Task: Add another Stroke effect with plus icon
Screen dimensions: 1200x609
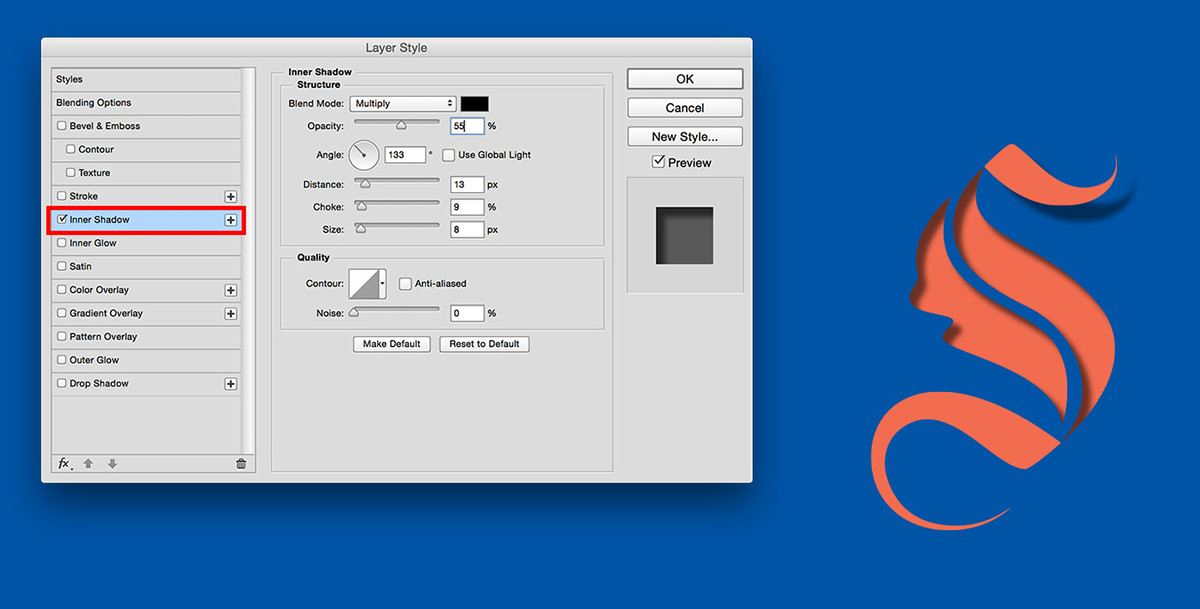Action: pyautogui.click(x=230, y=197)
